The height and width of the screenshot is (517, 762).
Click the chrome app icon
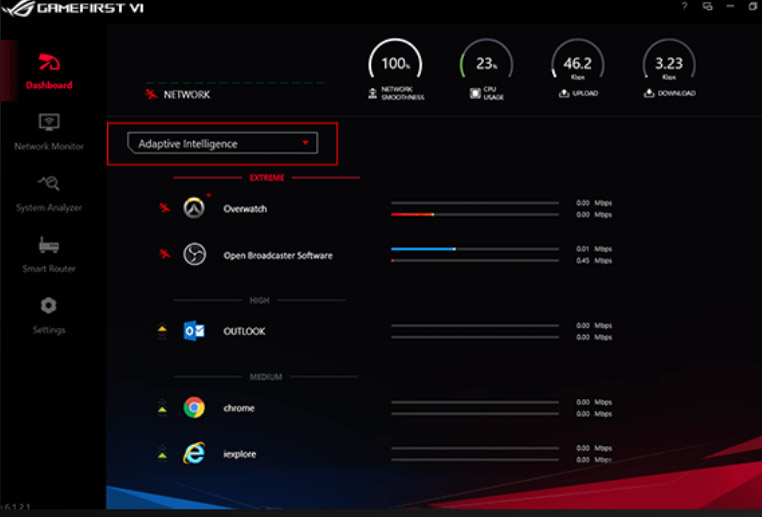point(194,407)
